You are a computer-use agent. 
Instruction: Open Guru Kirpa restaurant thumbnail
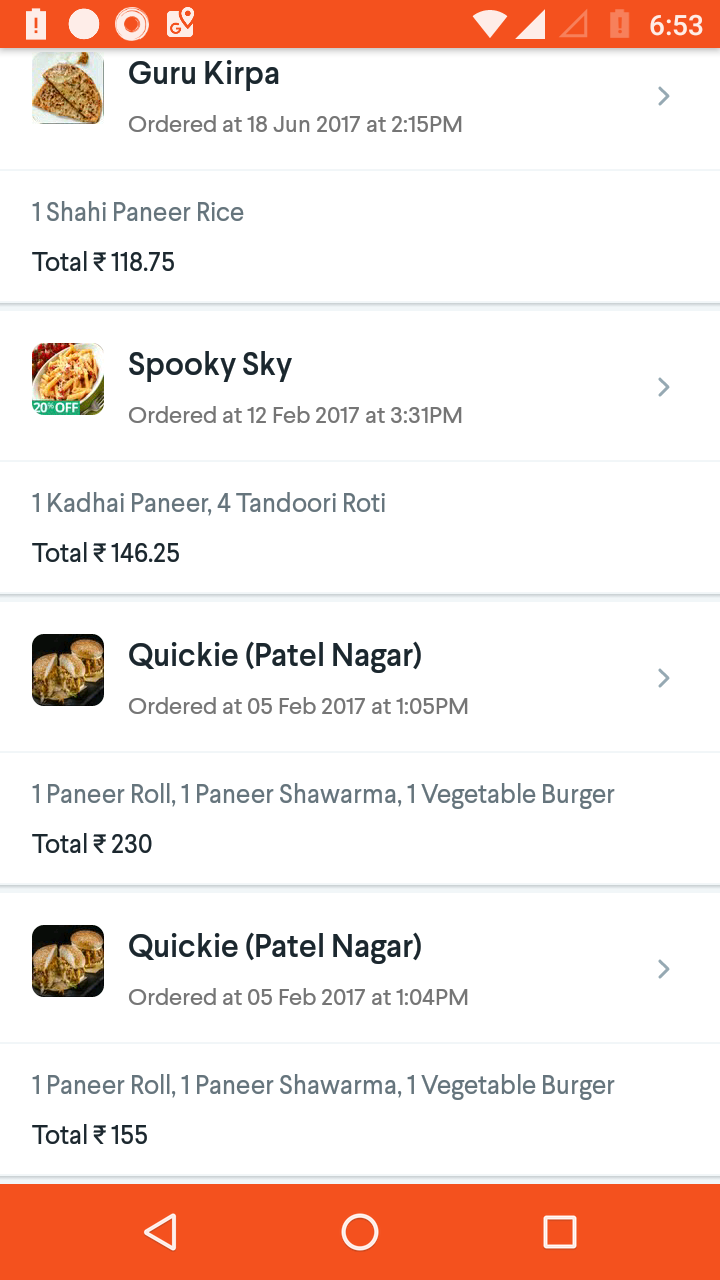(x=68, y=88)
